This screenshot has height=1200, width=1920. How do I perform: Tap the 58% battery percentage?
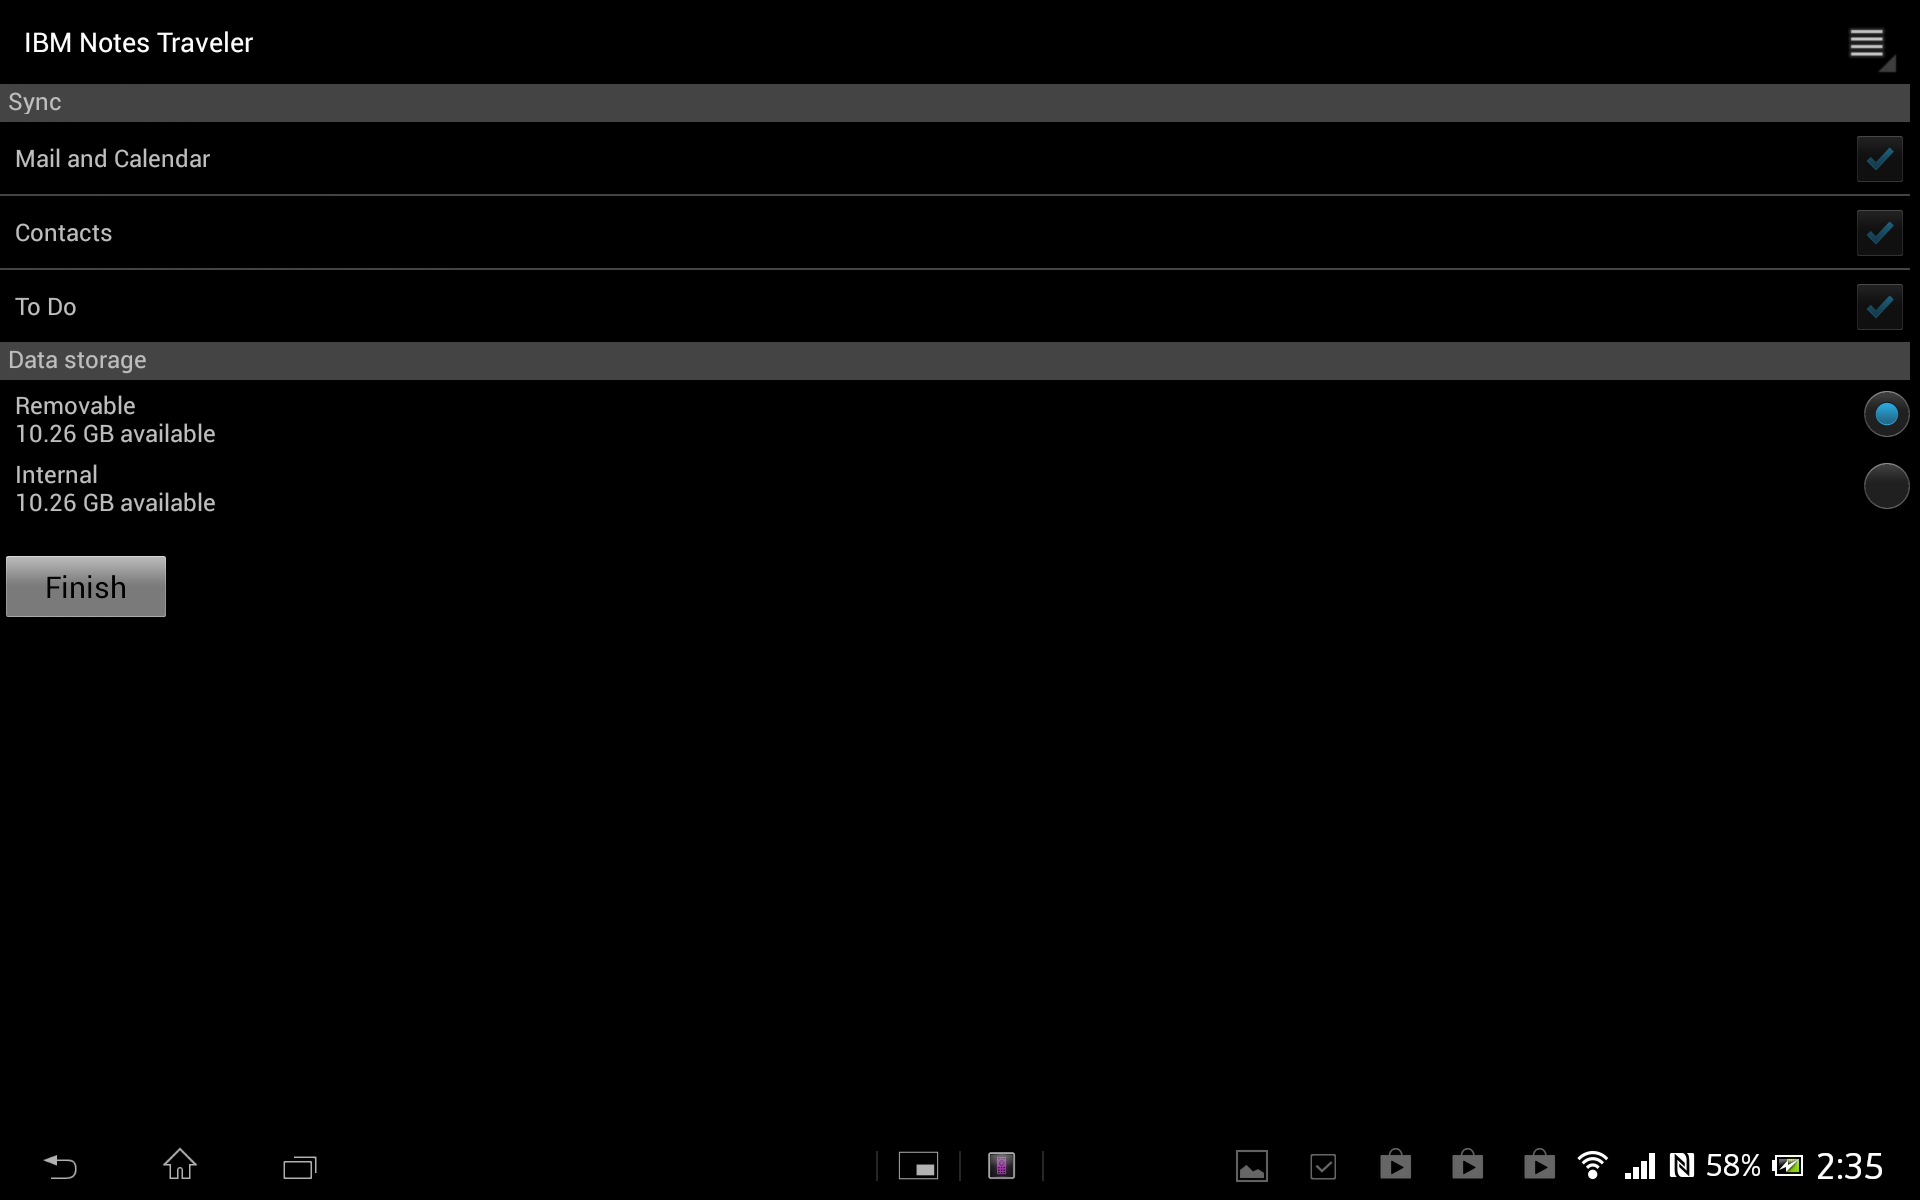coord(1733,1166)
